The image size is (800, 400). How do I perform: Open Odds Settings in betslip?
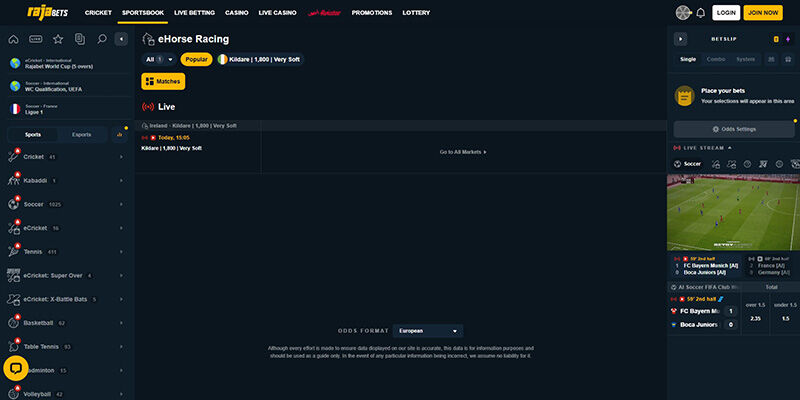734,130
